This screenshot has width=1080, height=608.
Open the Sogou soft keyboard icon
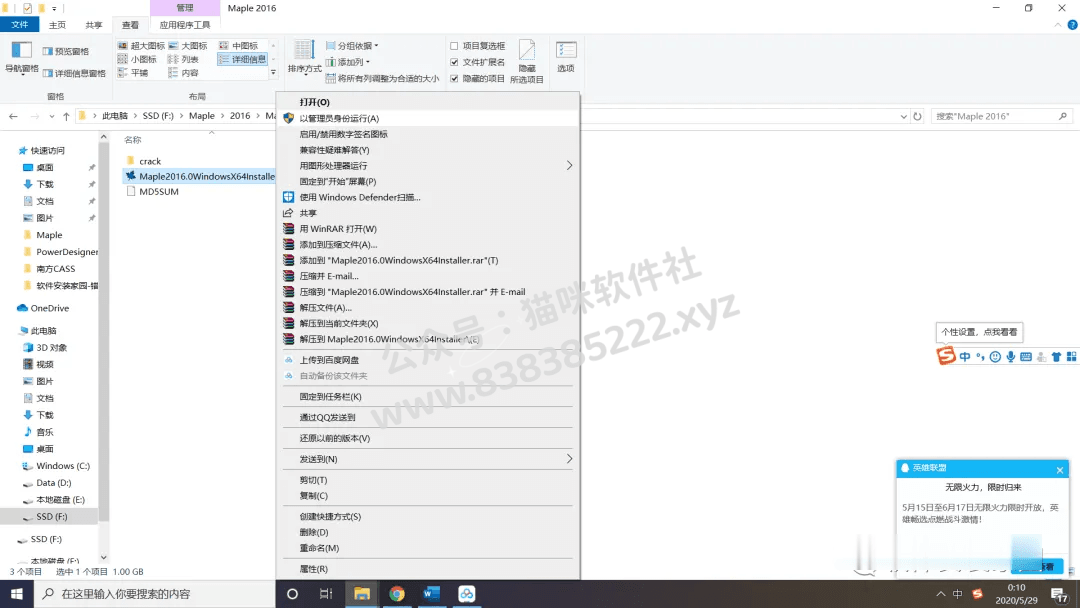pos(1026,357)
